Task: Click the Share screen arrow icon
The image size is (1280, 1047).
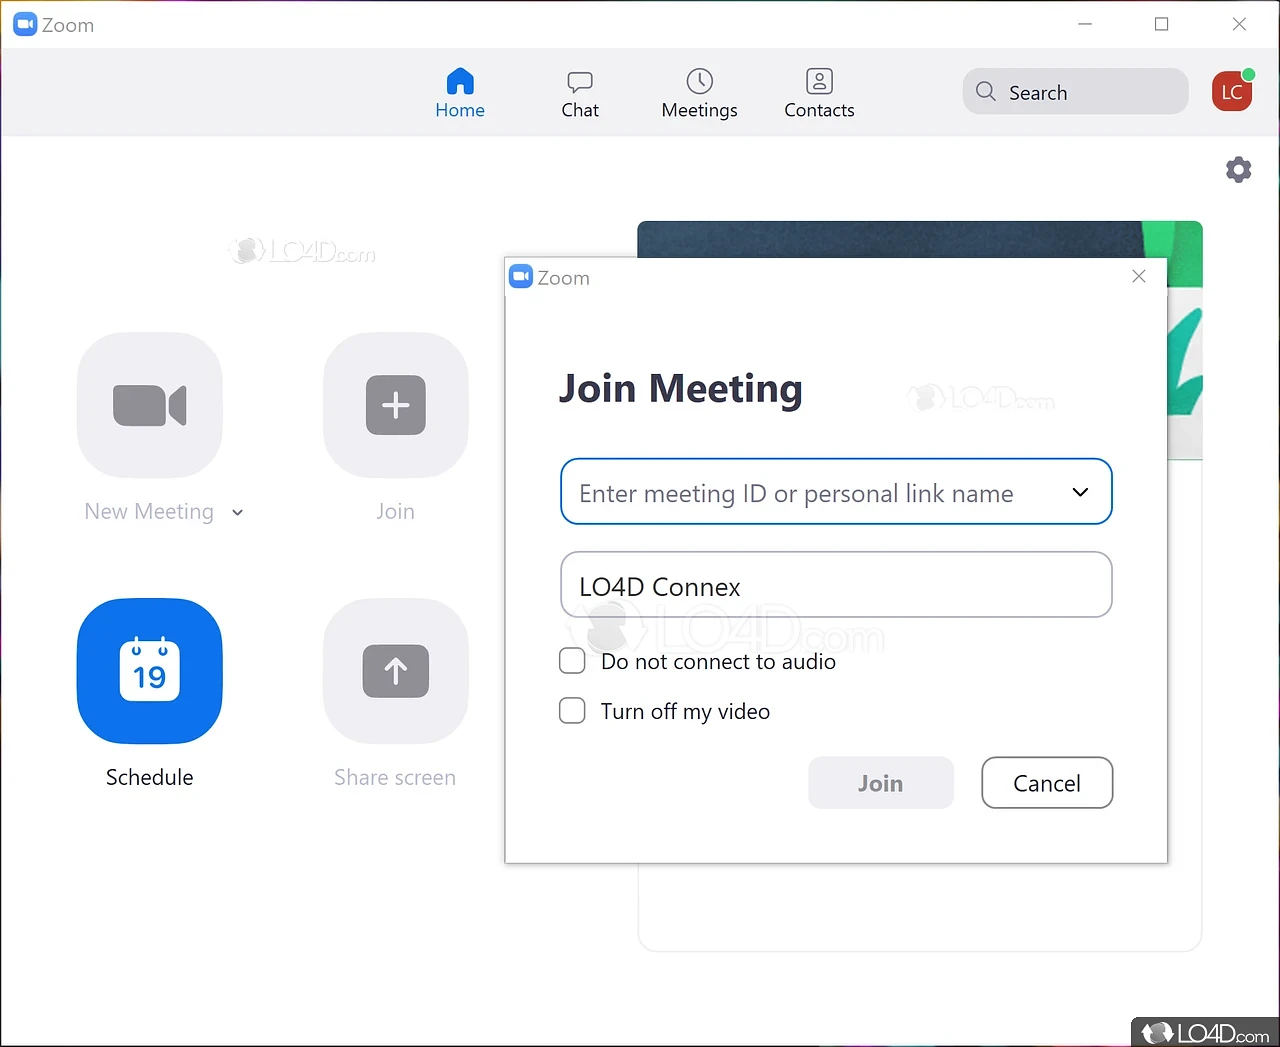Action: click(396, 671)
